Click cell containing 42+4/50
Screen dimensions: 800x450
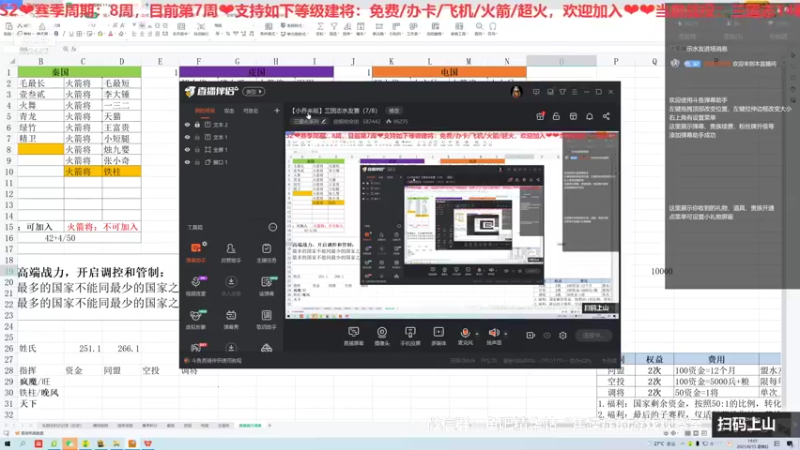click(x=60, y=238)
